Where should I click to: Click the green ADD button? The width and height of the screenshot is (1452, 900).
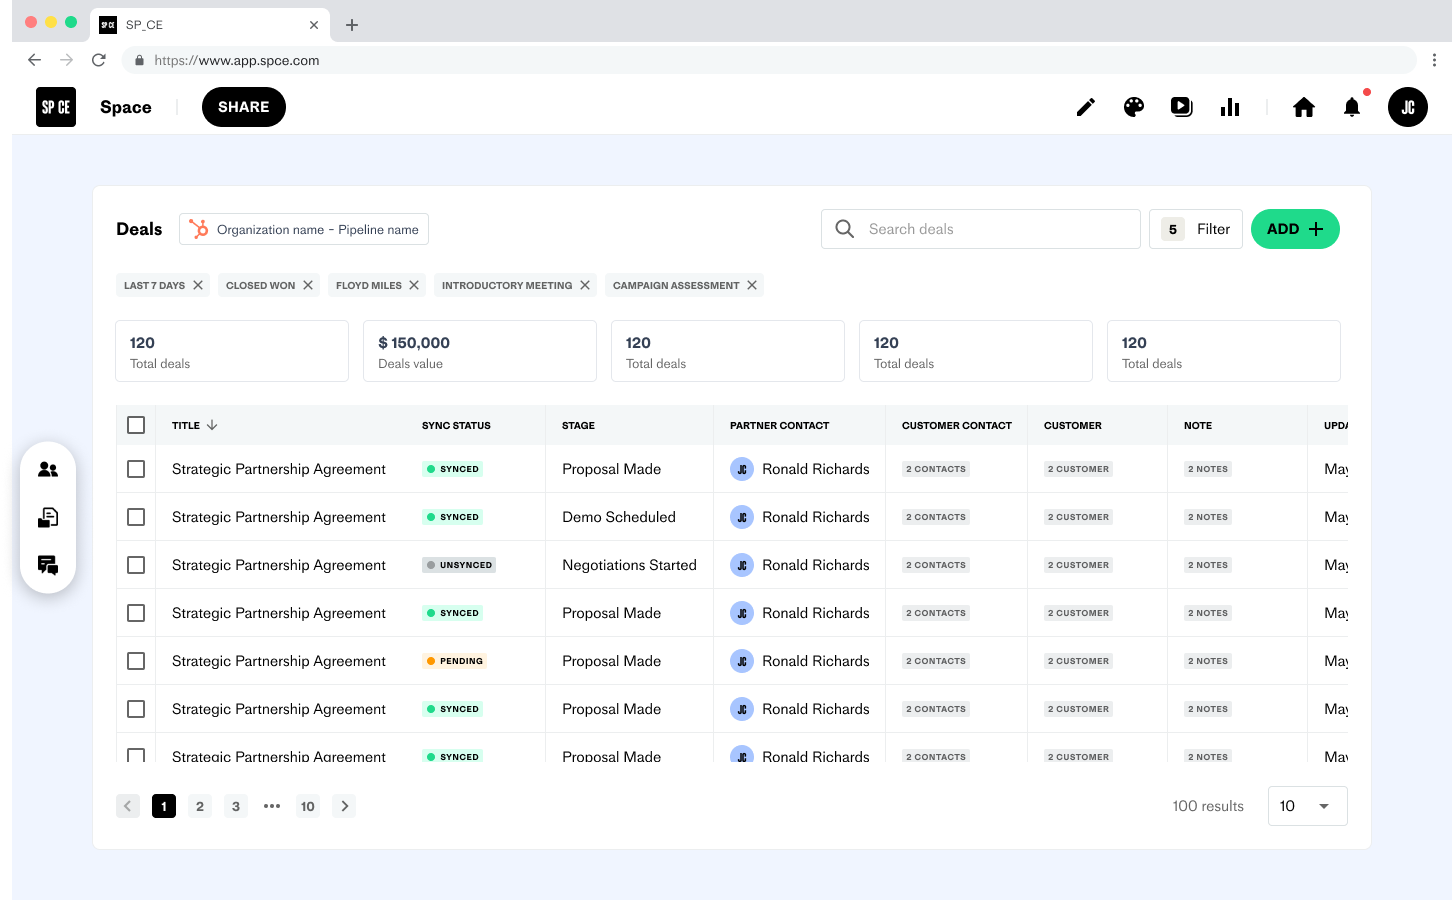(1294, 229)
